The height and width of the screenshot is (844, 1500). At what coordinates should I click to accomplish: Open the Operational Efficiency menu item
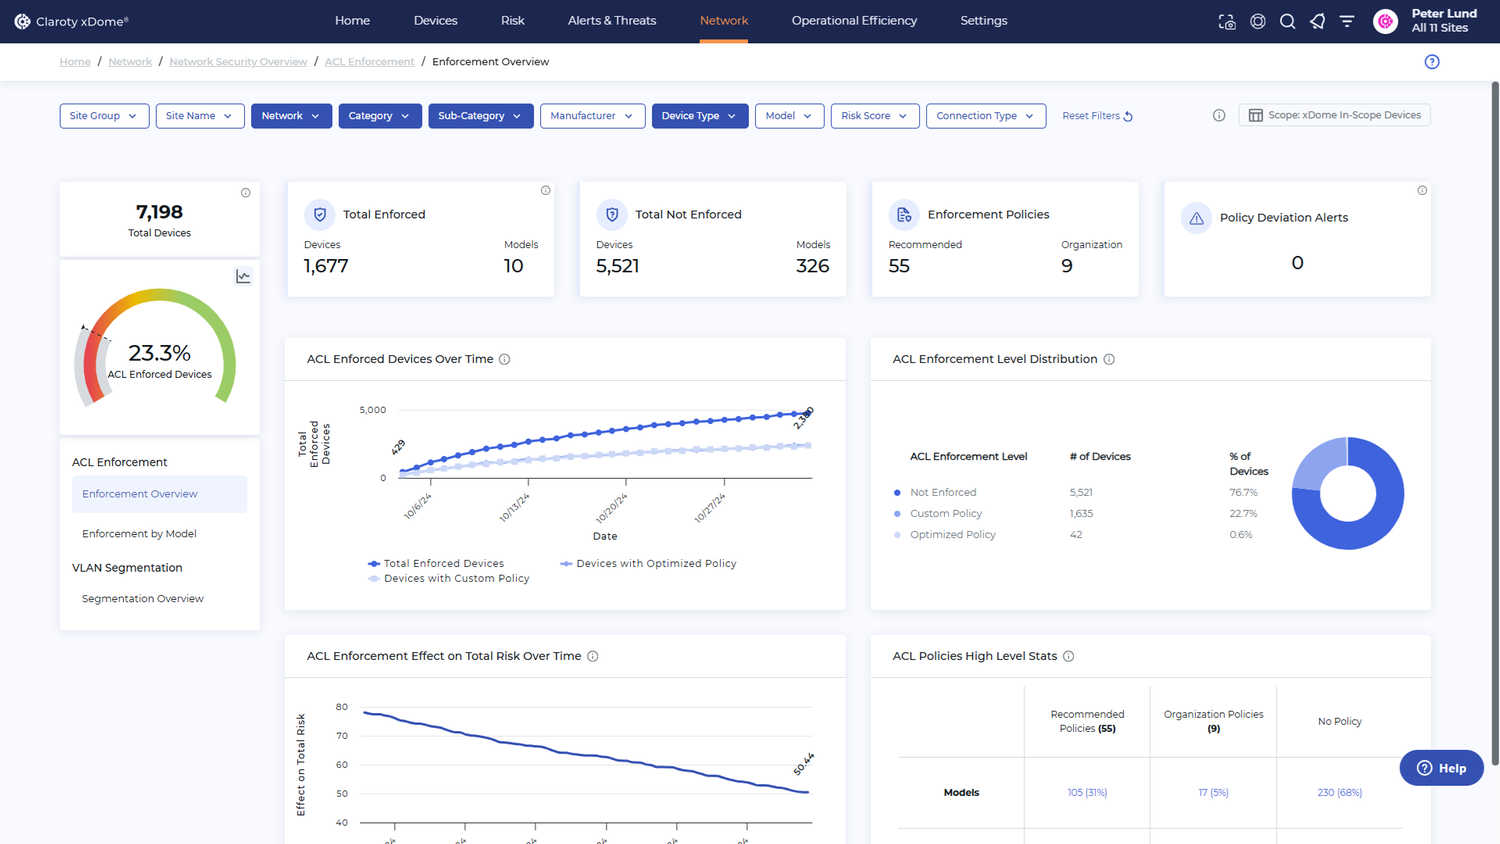(854, 21)
